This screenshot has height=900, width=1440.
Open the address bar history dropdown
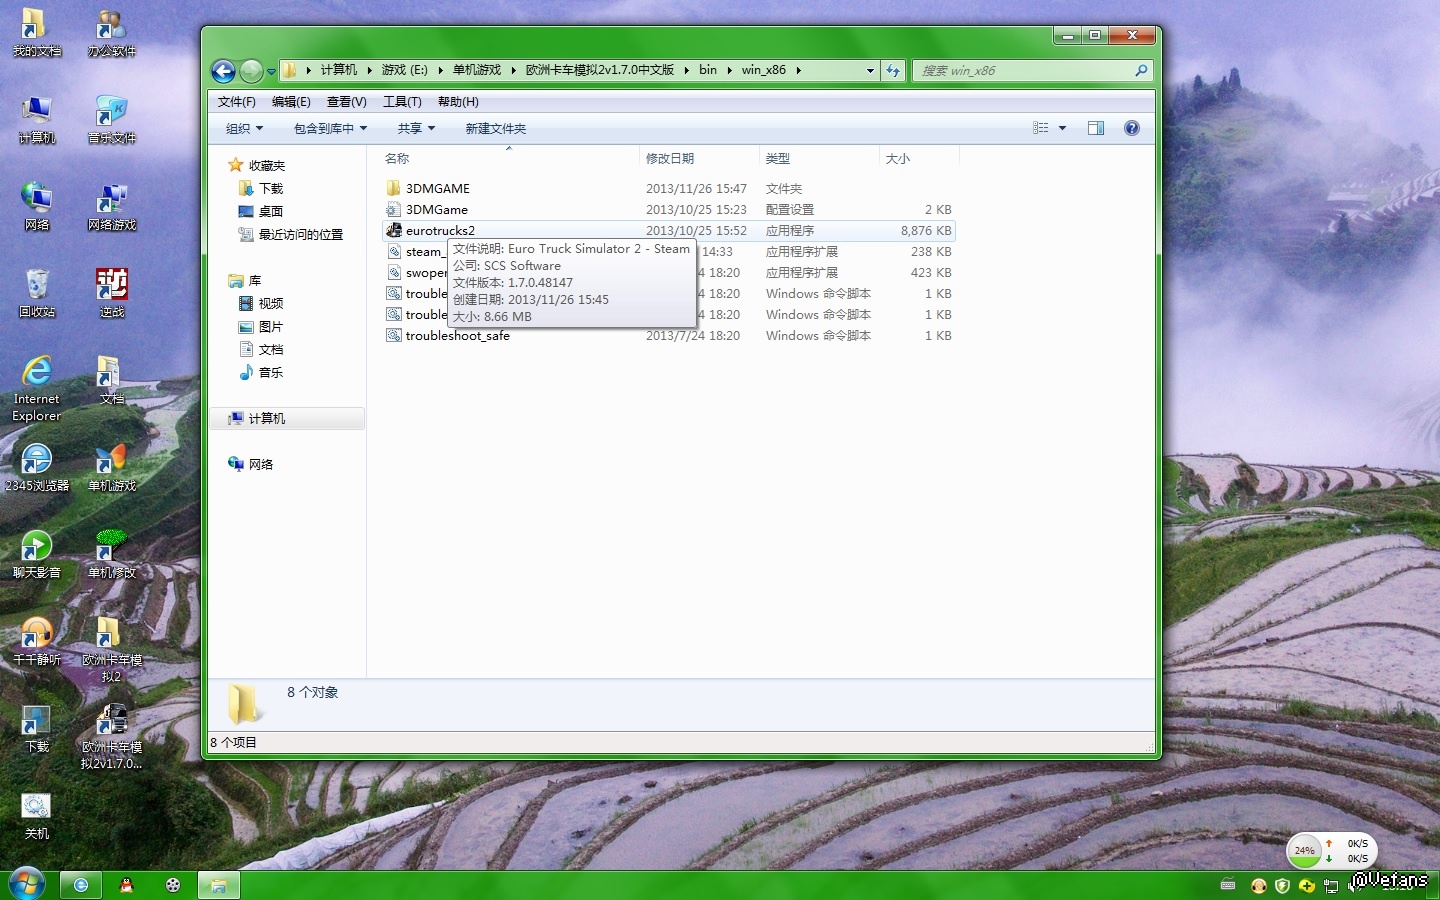[870, 71]
